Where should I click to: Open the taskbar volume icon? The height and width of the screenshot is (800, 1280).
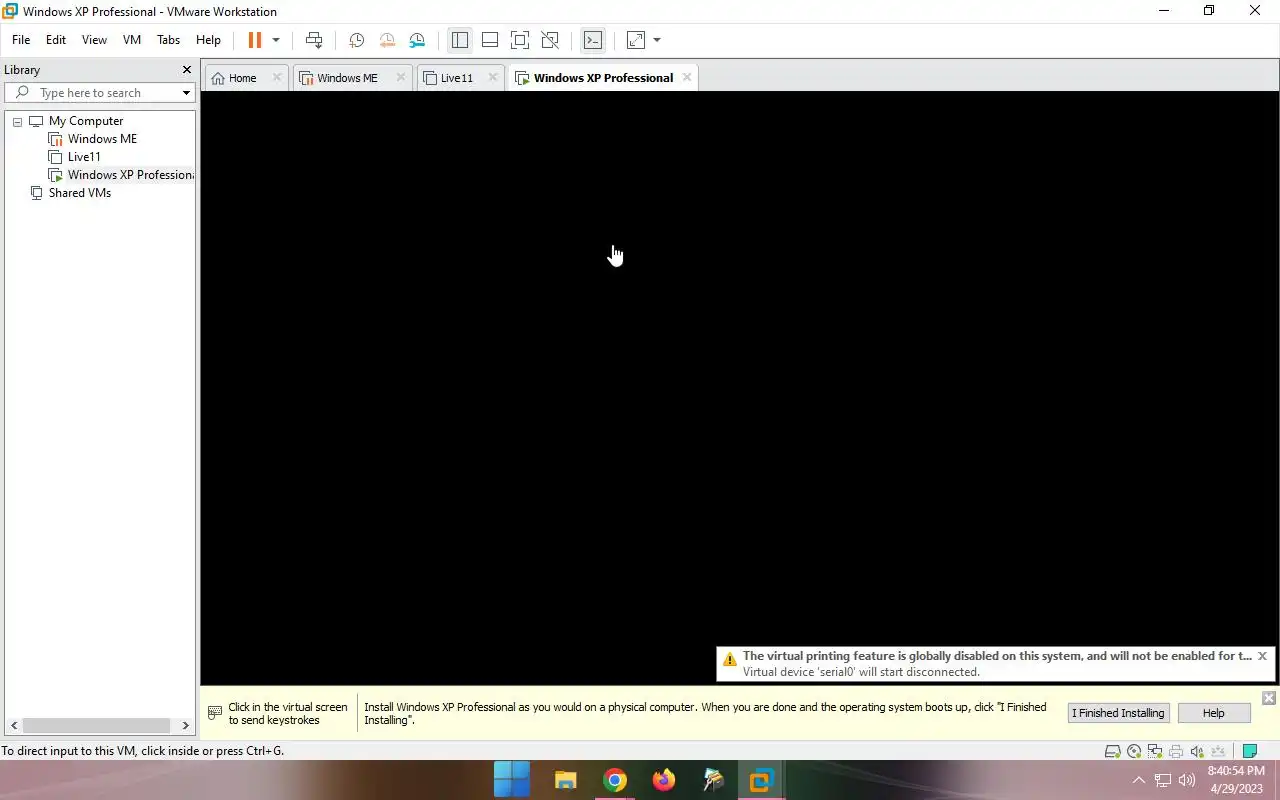[1187, 780]
